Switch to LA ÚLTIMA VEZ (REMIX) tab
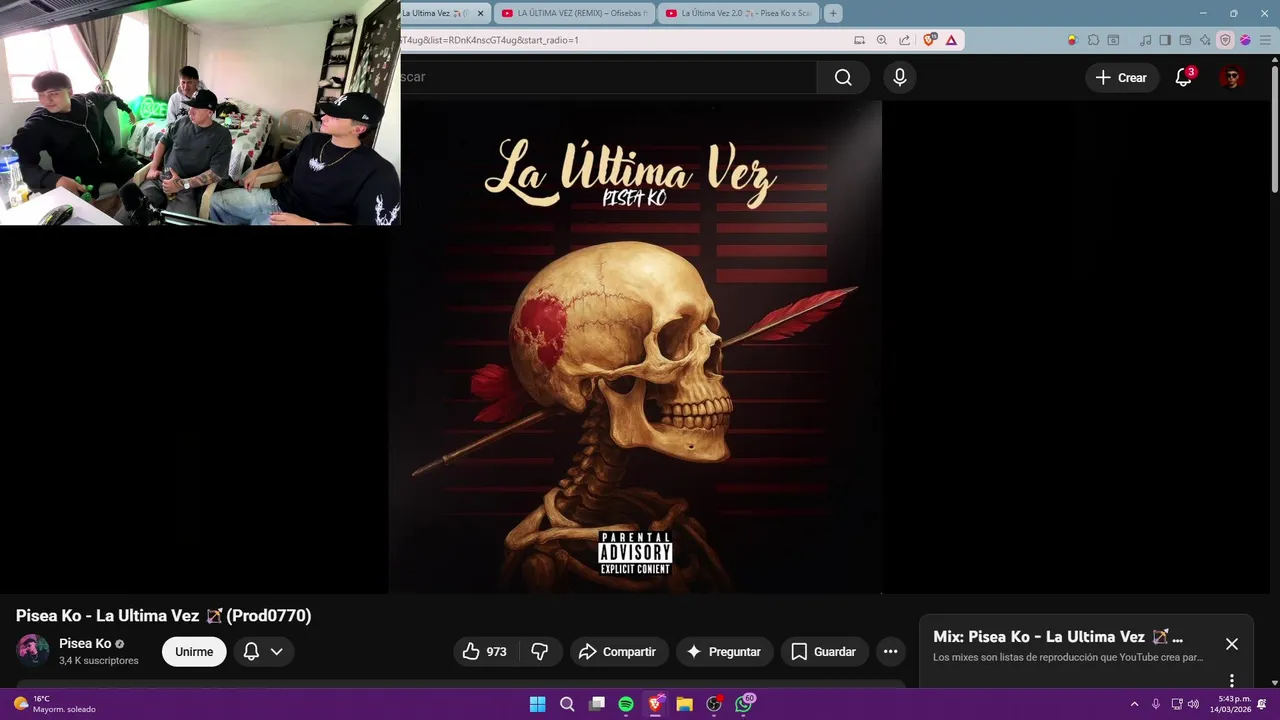The image size is (1280, 720). 575,13
